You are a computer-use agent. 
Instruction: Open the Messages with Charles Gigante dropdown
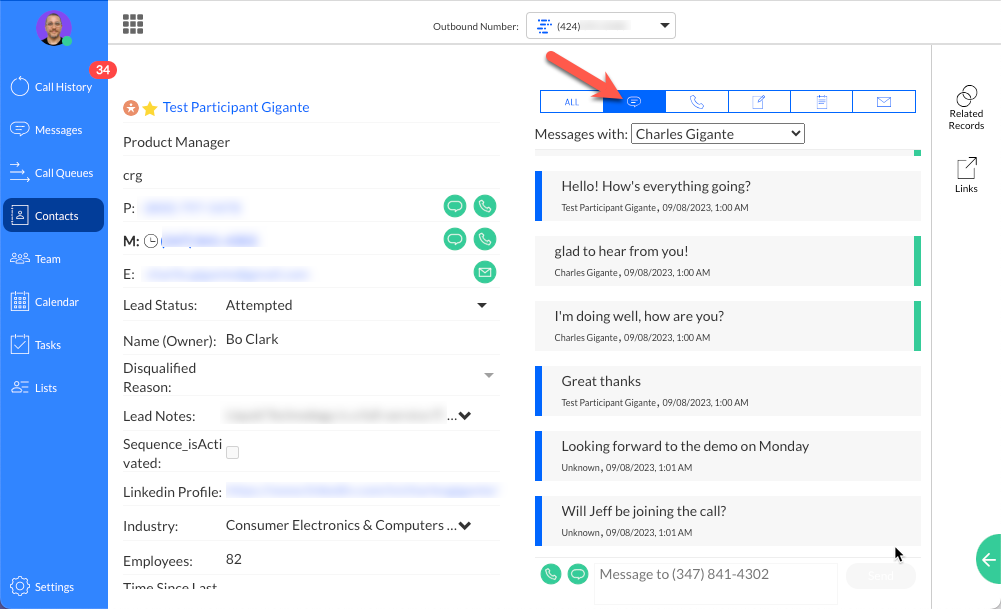717,133
